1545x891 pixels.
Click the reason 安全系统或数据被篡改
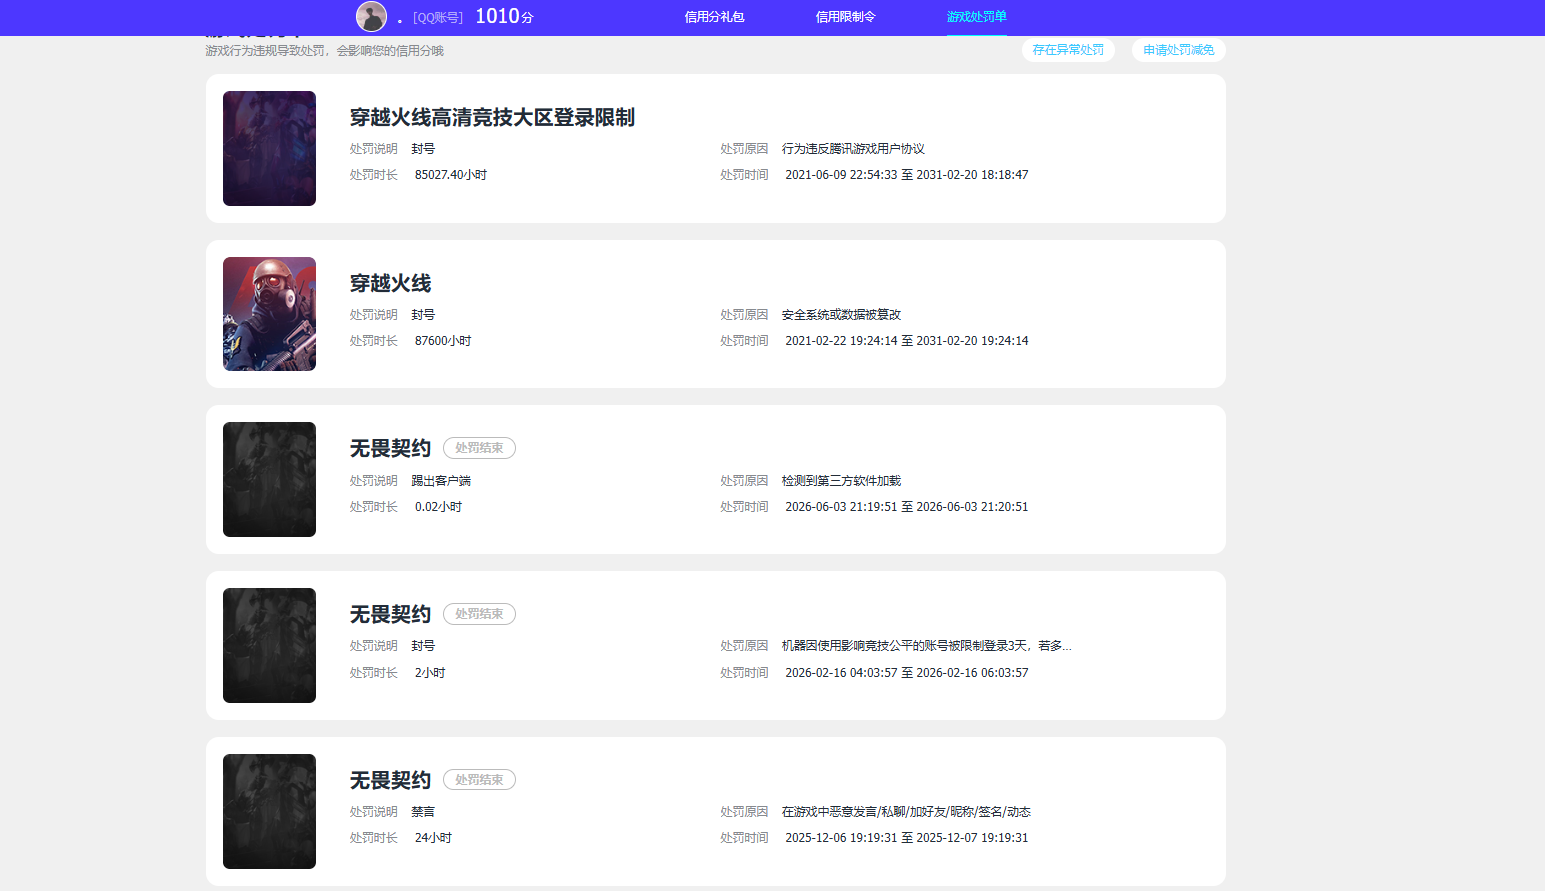point(841,315)
